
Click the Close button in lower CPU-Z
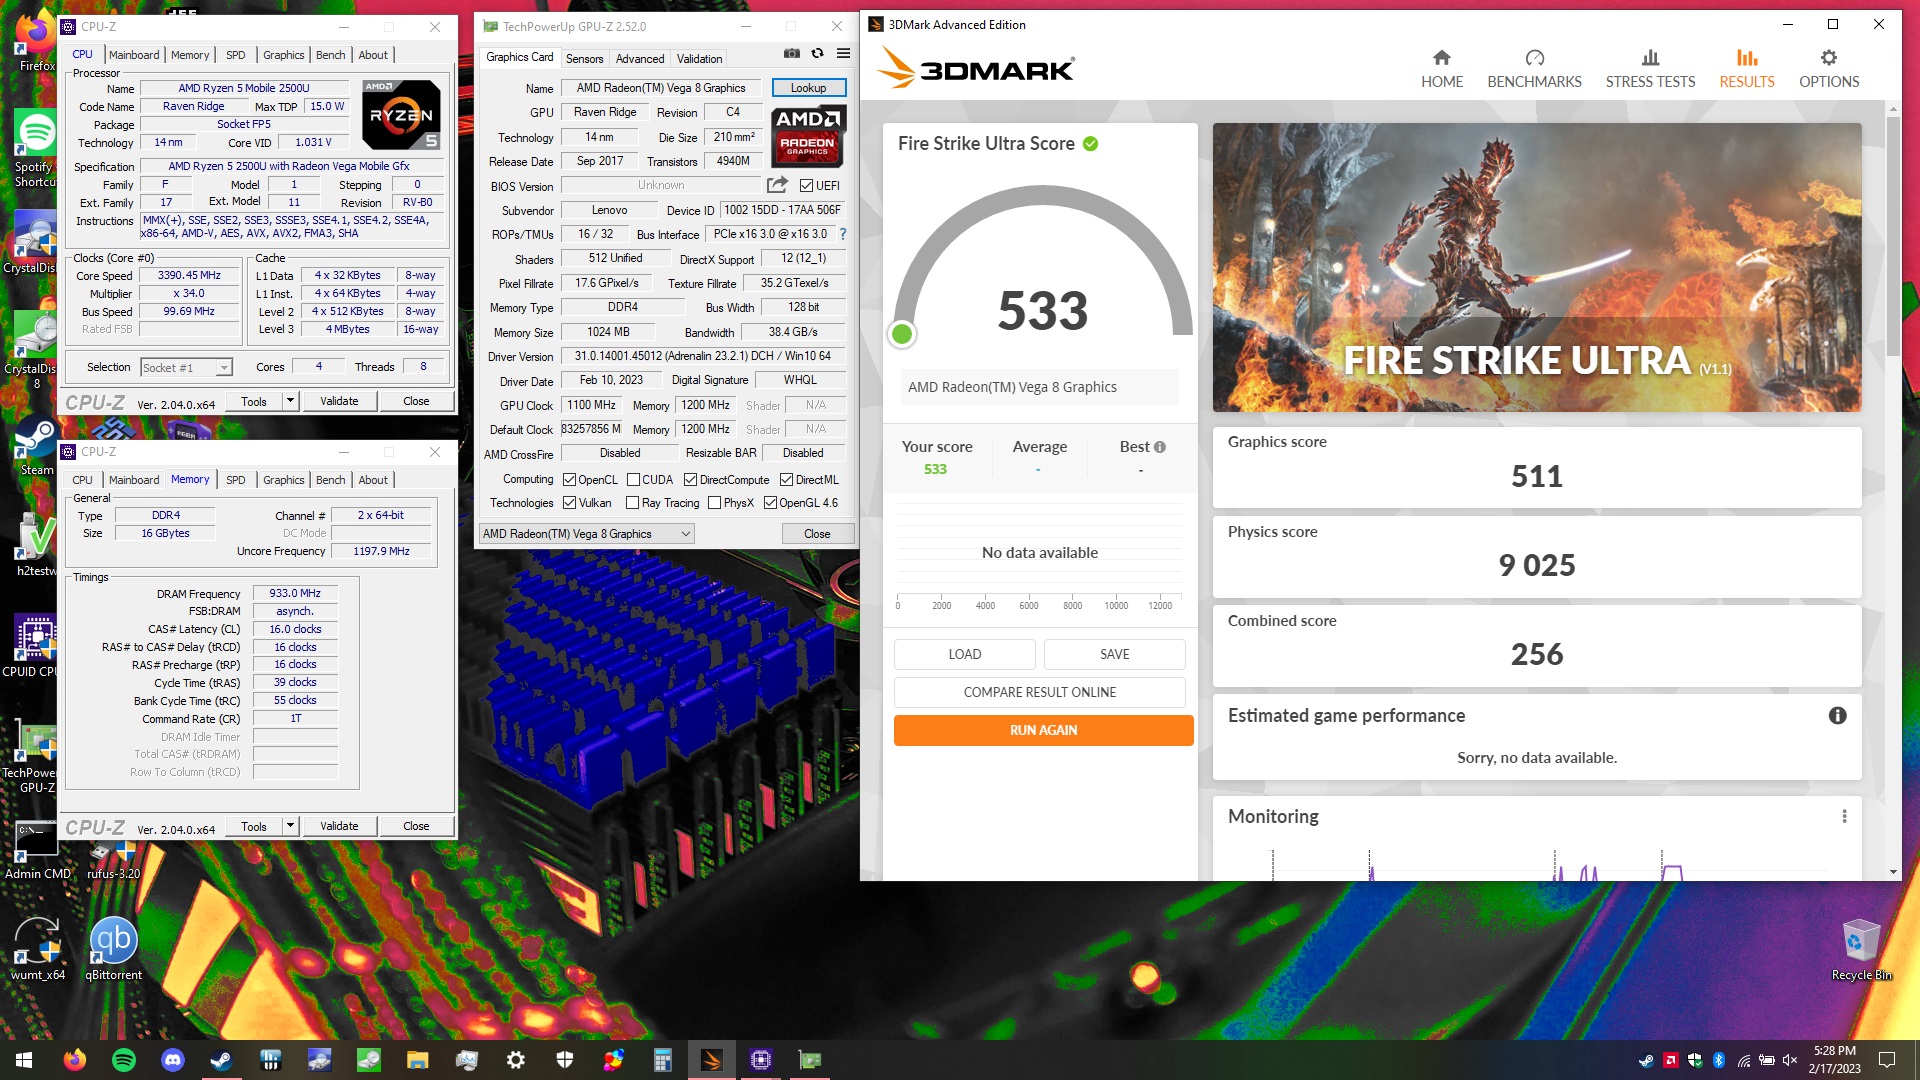coord(416,826)
